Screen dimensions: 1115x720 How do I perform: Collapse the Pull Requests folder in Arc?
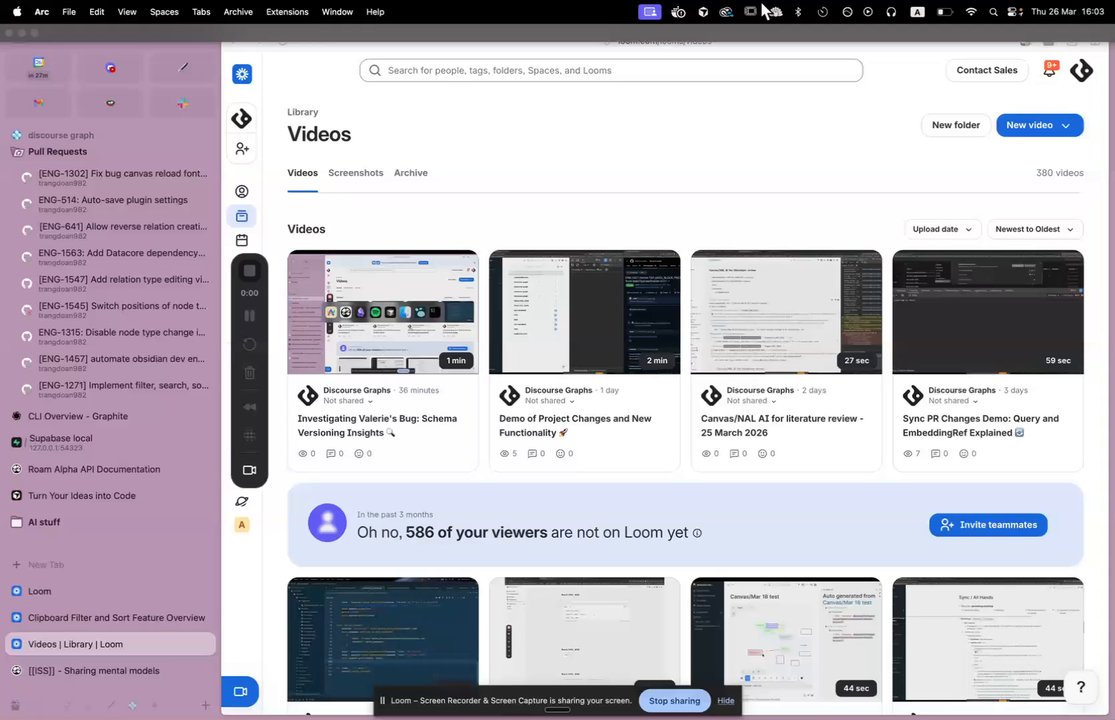[x=57, y=151]
